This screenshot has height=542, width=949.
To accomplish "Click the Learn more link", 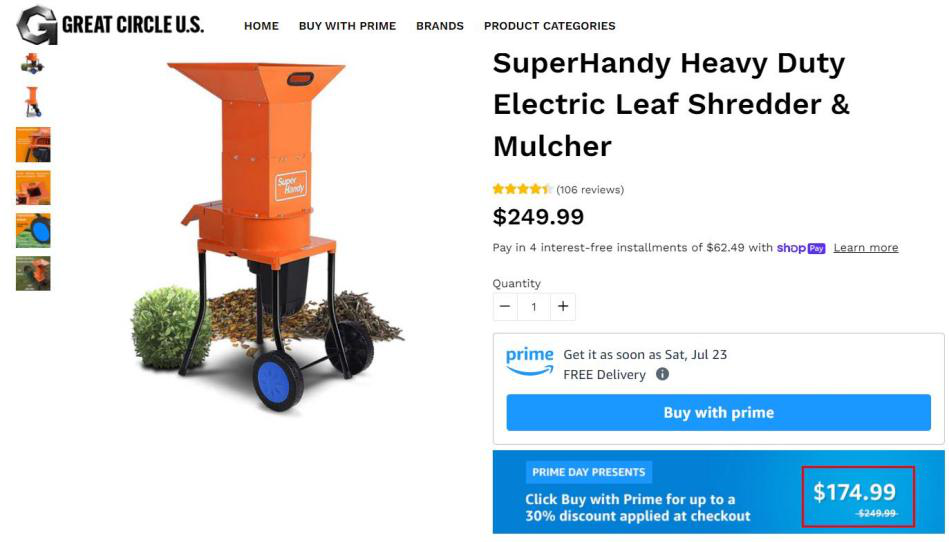I will 865,248.
